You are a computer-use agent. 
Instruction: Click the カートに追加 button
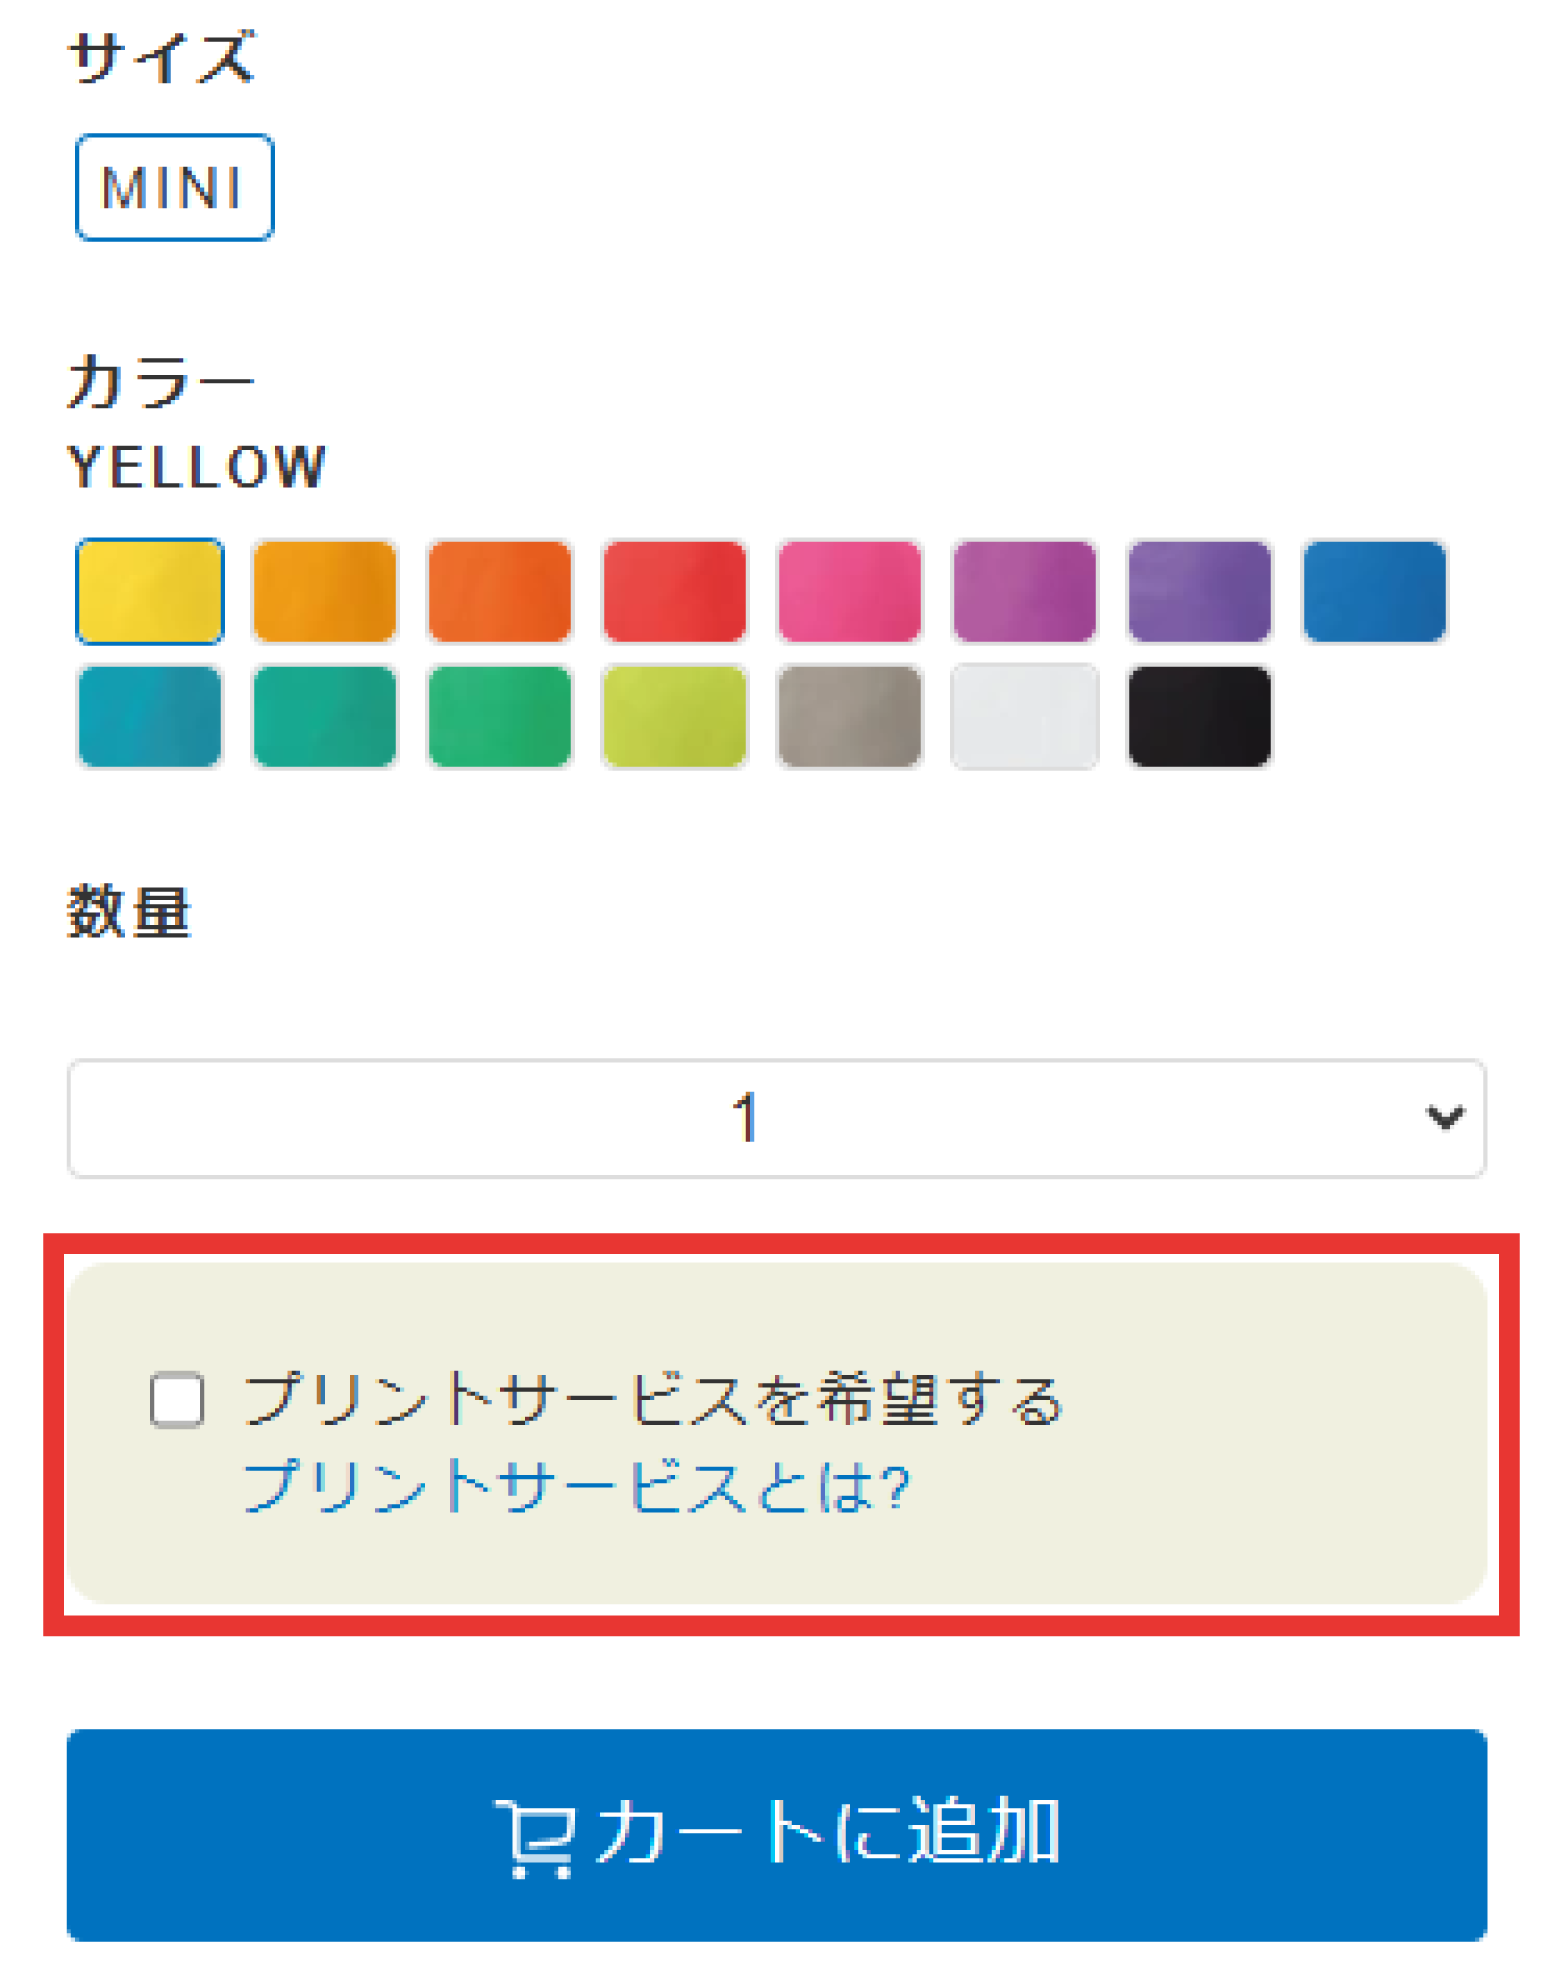[x=776, y=1833]
